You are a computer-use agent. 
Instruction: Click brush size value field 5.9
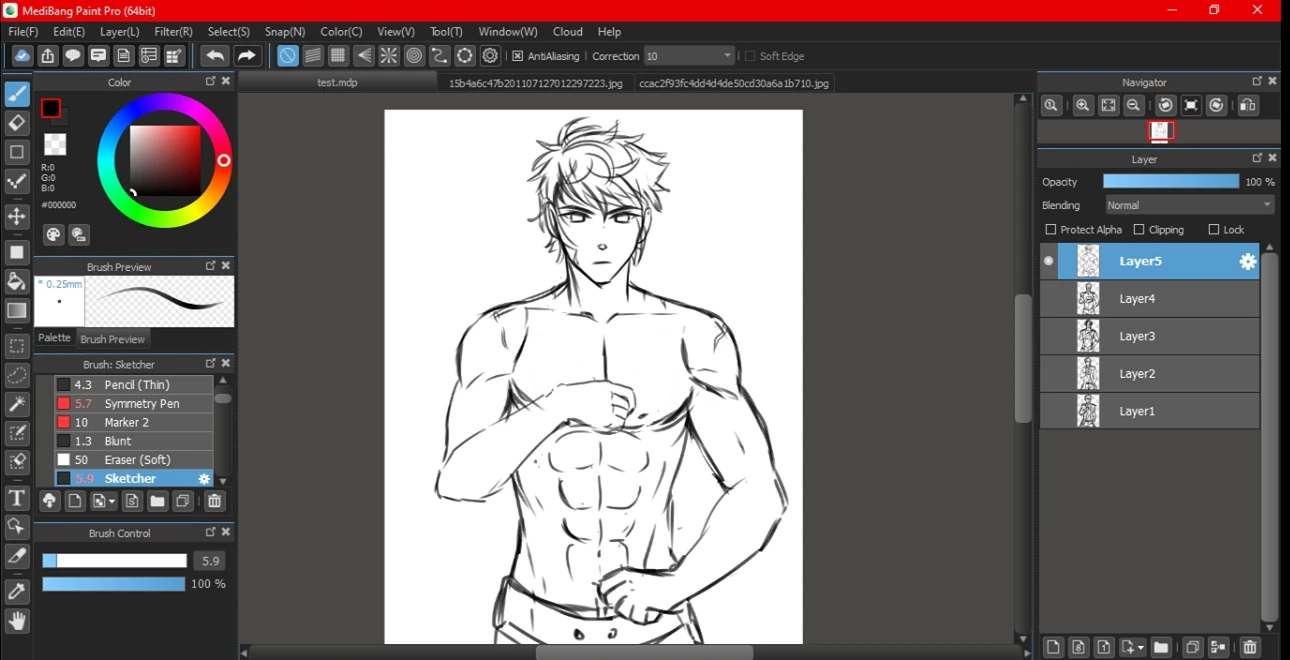pos(209,561)
